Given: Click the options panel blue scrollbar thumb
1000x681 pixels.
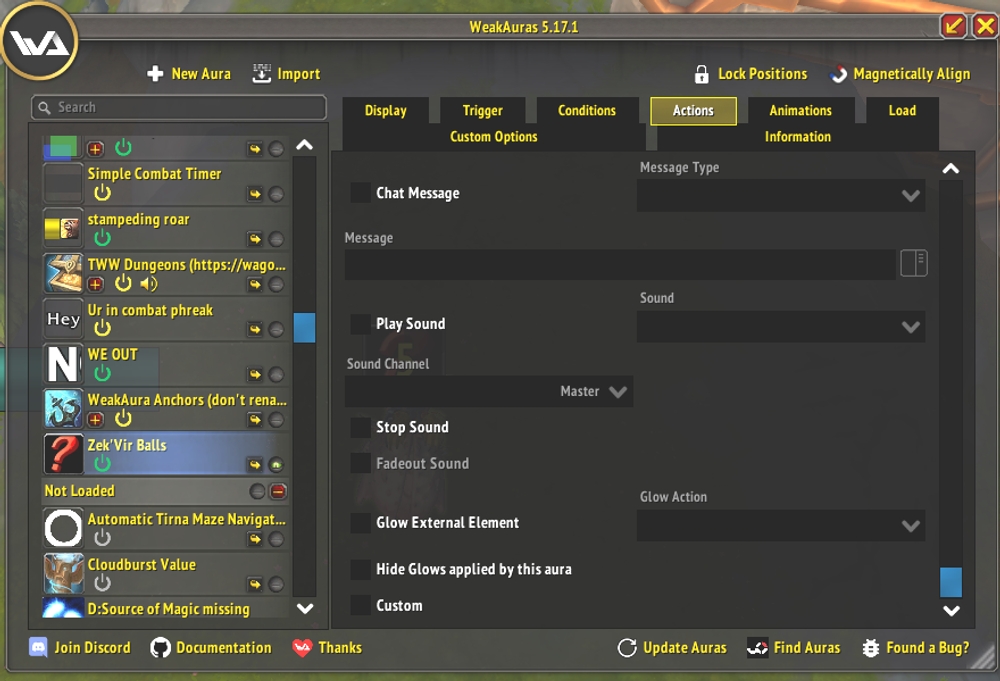Looking at the screenshot, I should pos(951,582).
